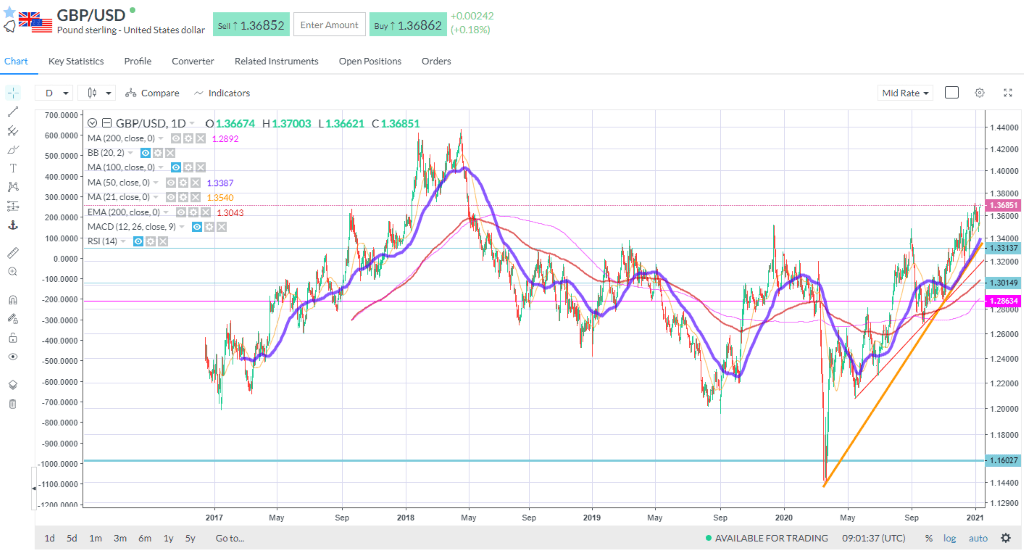Image resolution: width=1024 pixels, height=551 pixels.
Task: Open chart settings gear in top toolbar
Action: 980,93
